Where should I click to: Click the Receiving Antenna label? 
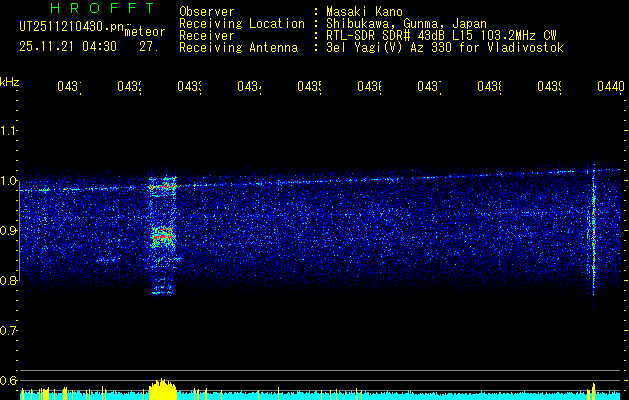tap(238, 48)
